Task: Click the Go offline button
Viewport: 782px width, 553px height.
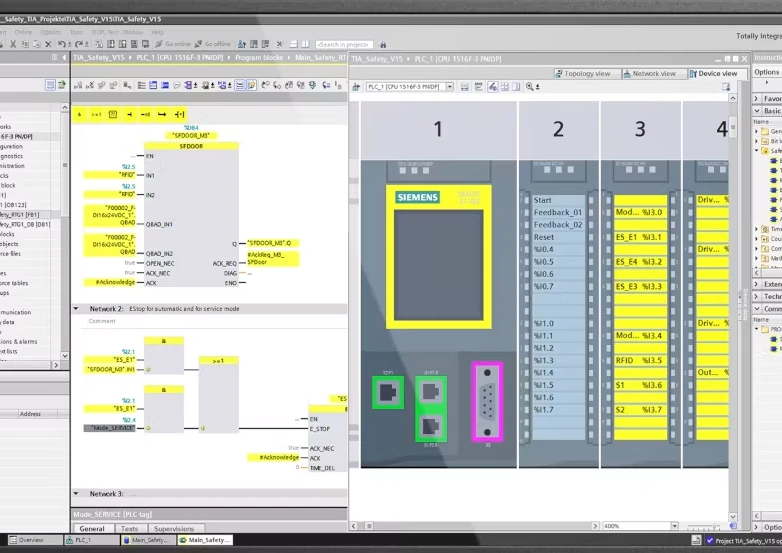Action: tap(213, 44)
